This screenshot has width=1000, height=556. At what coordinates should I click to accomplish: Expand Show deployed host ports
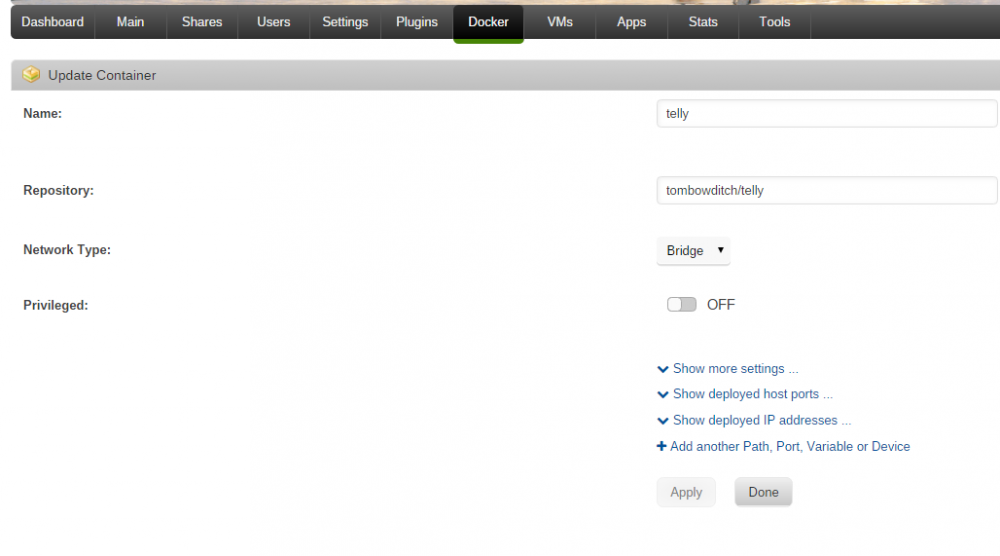point(745,394)
